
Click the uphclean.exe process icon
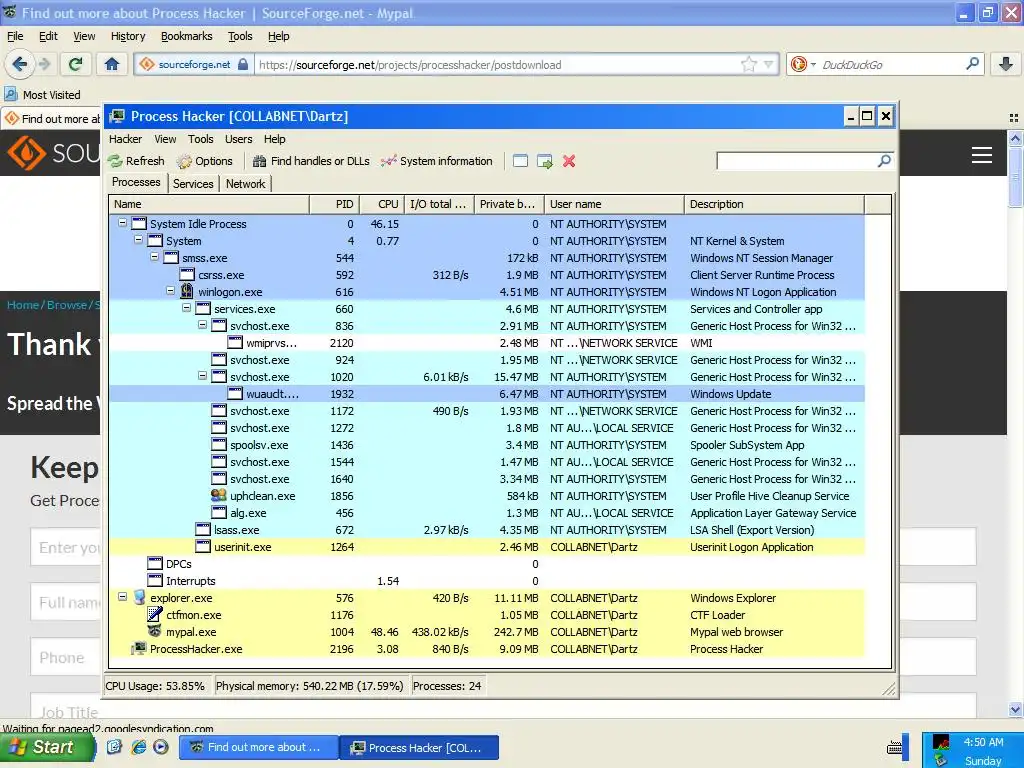(x=219, y=496)
